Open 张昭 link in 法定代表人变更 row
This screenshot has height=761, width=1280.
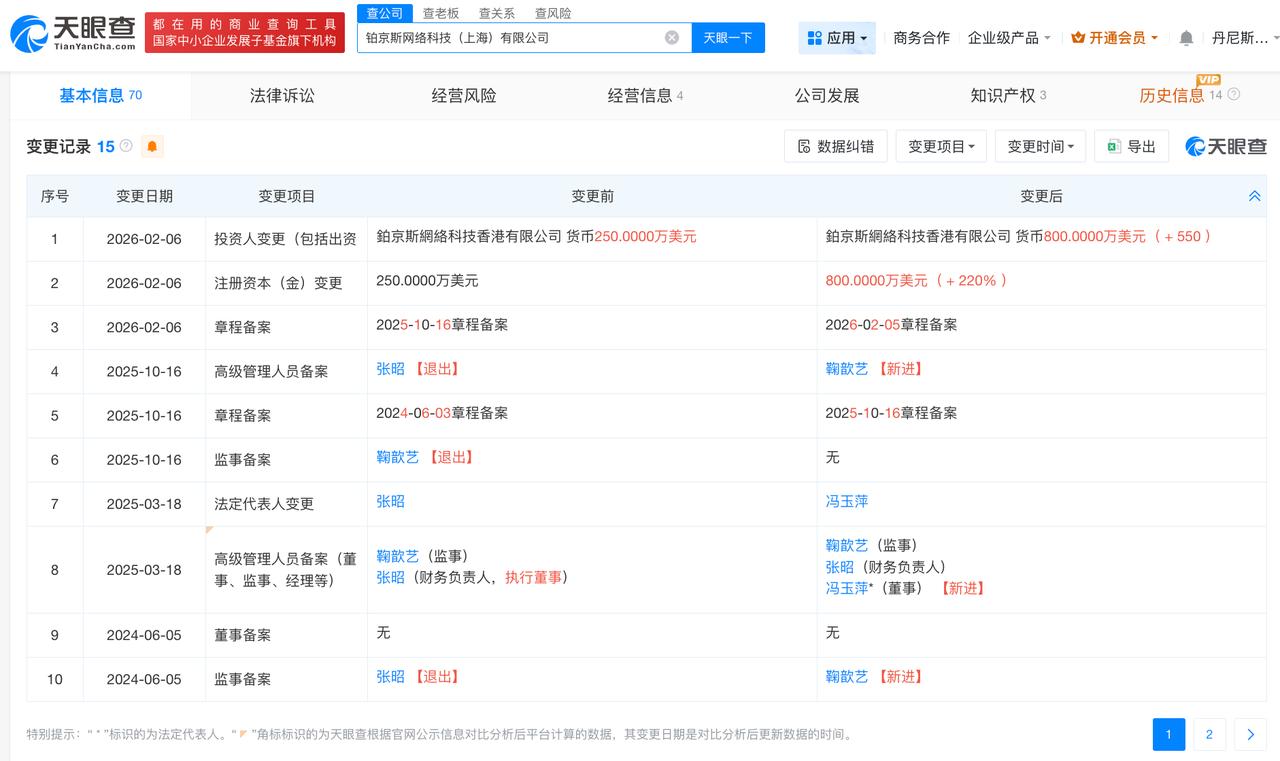(390, 501)
